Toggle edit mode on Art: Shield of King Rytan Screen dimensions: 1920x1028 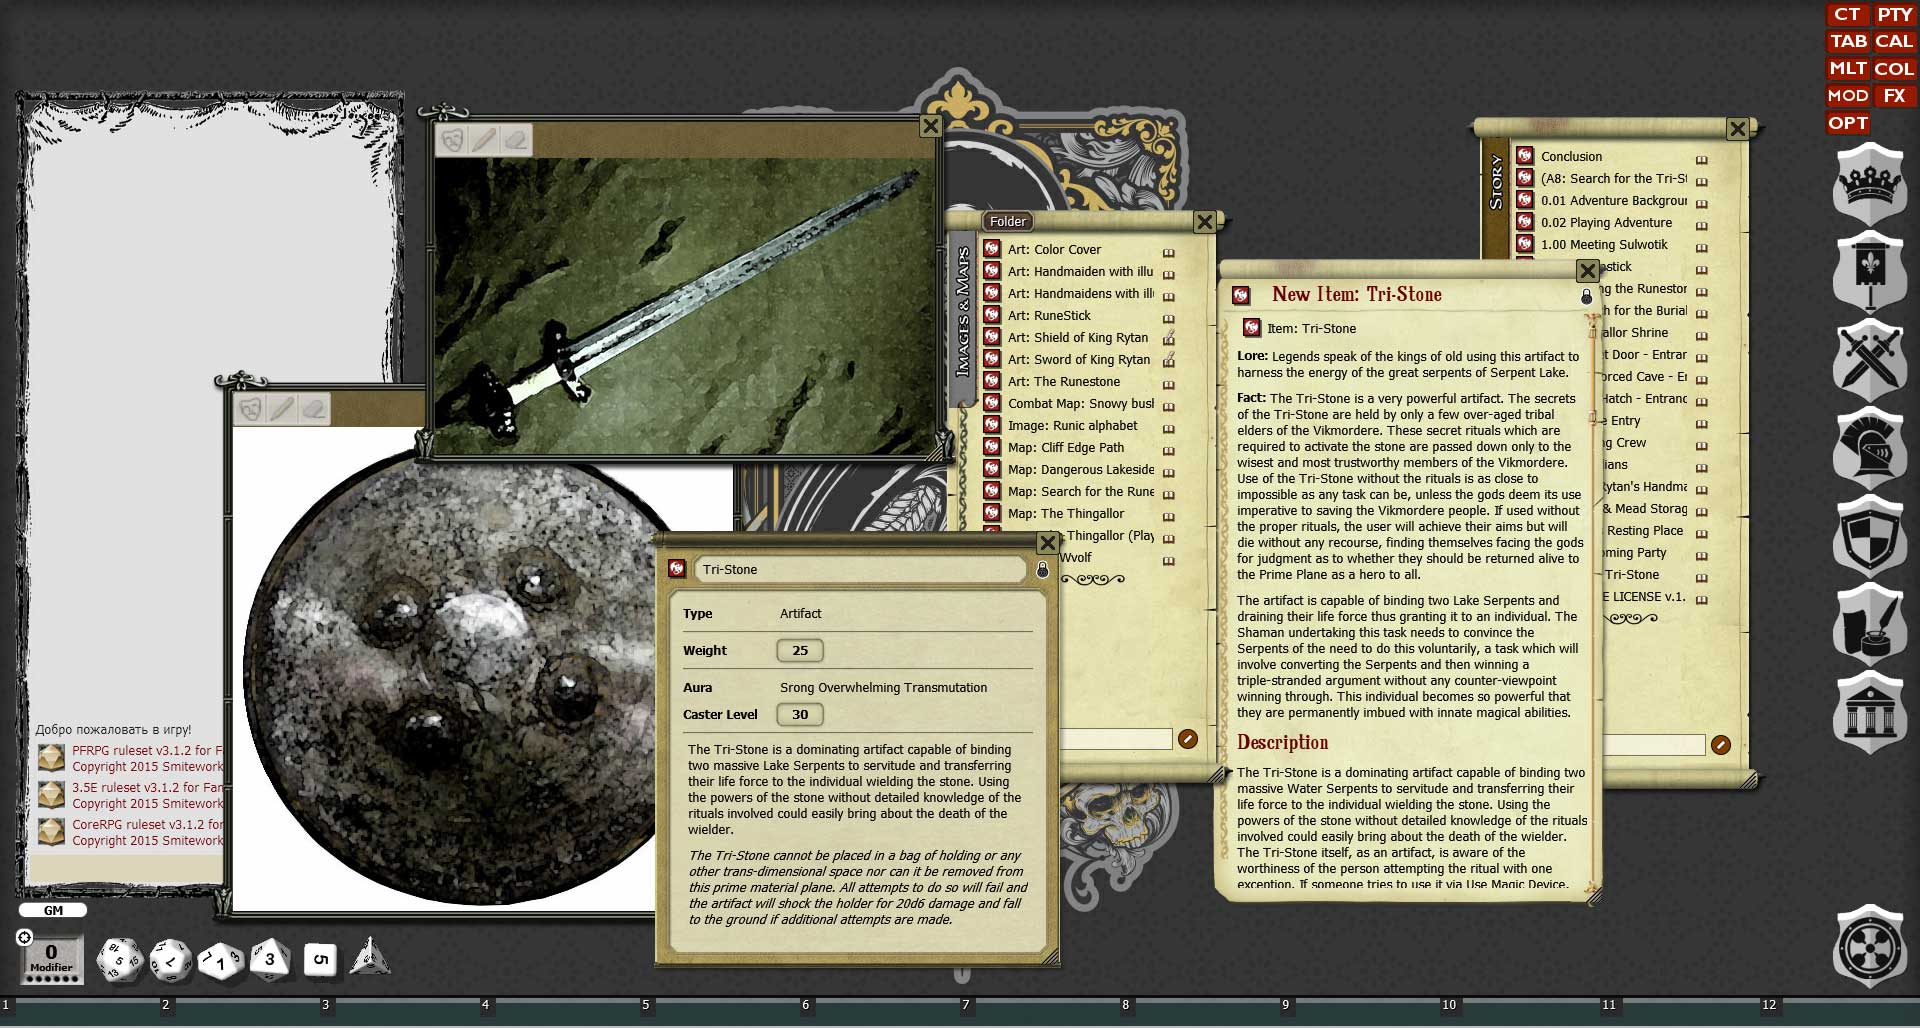coord(1170,337)
